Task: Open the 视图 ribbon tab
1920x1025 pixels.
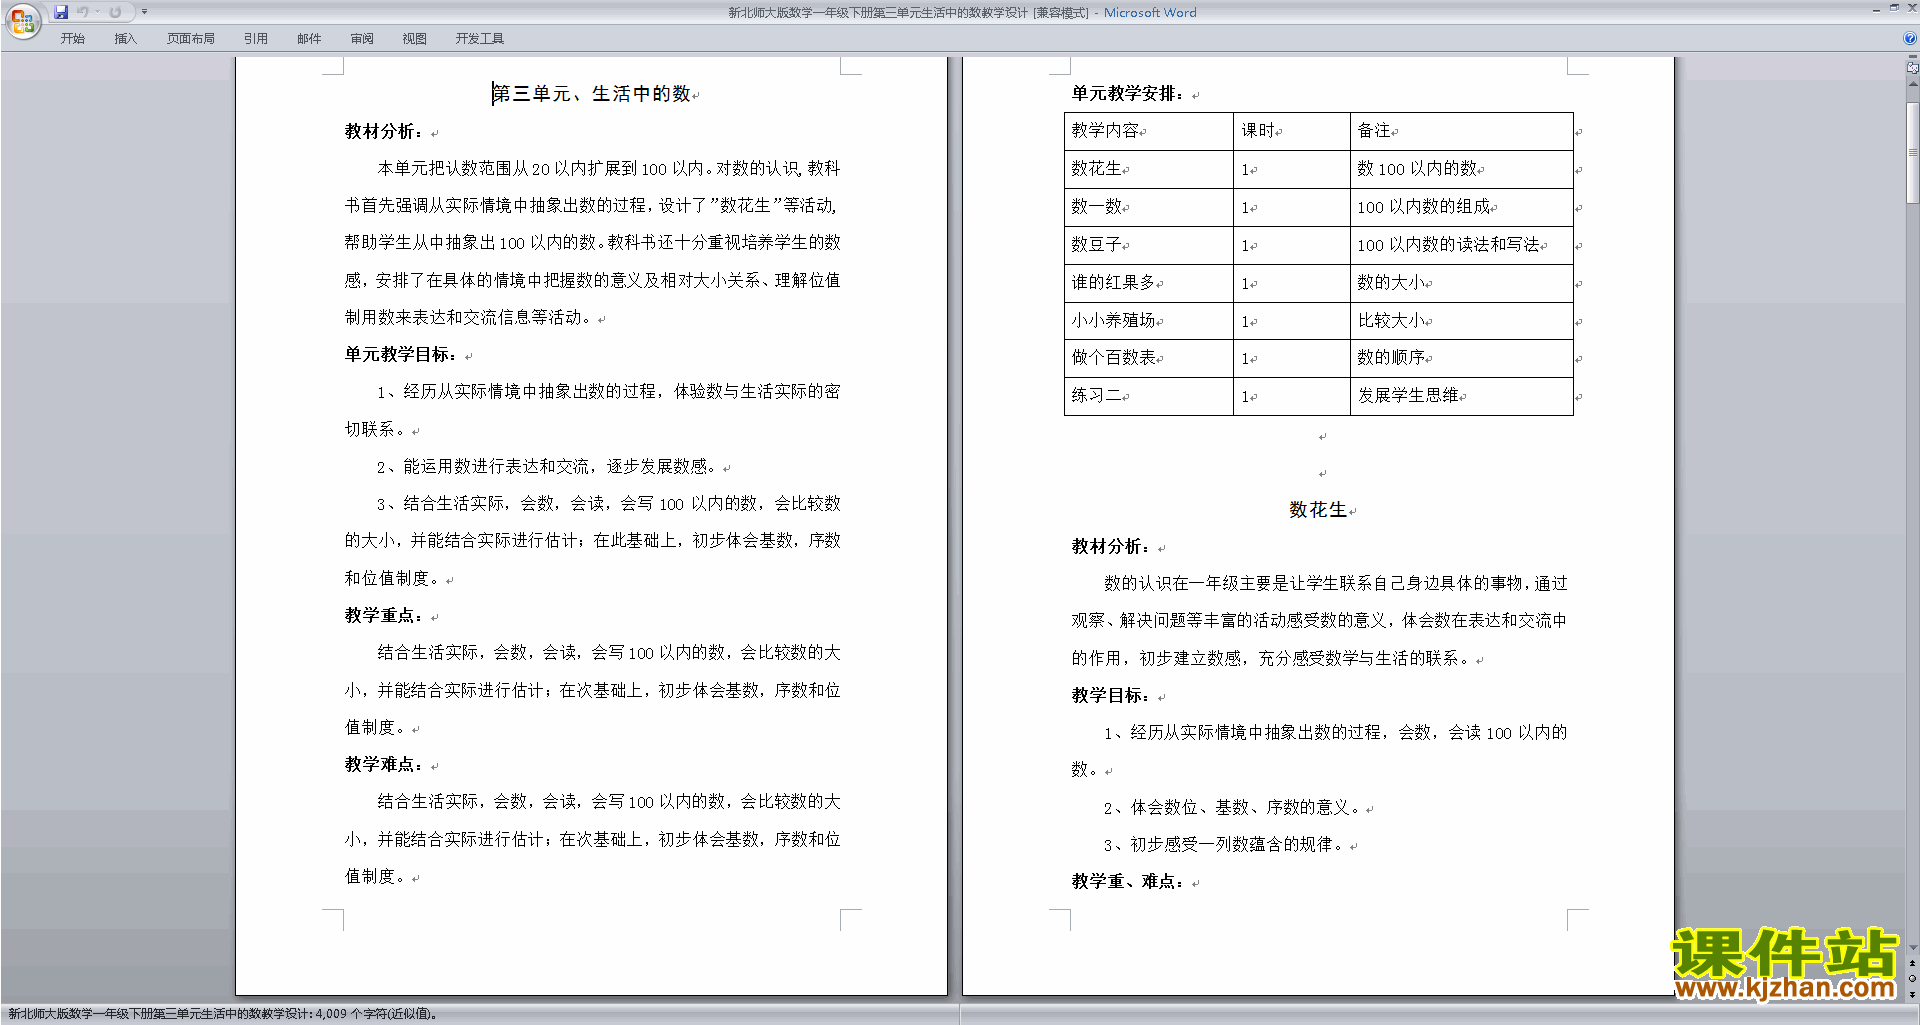Action: click(x=414, y=39)
